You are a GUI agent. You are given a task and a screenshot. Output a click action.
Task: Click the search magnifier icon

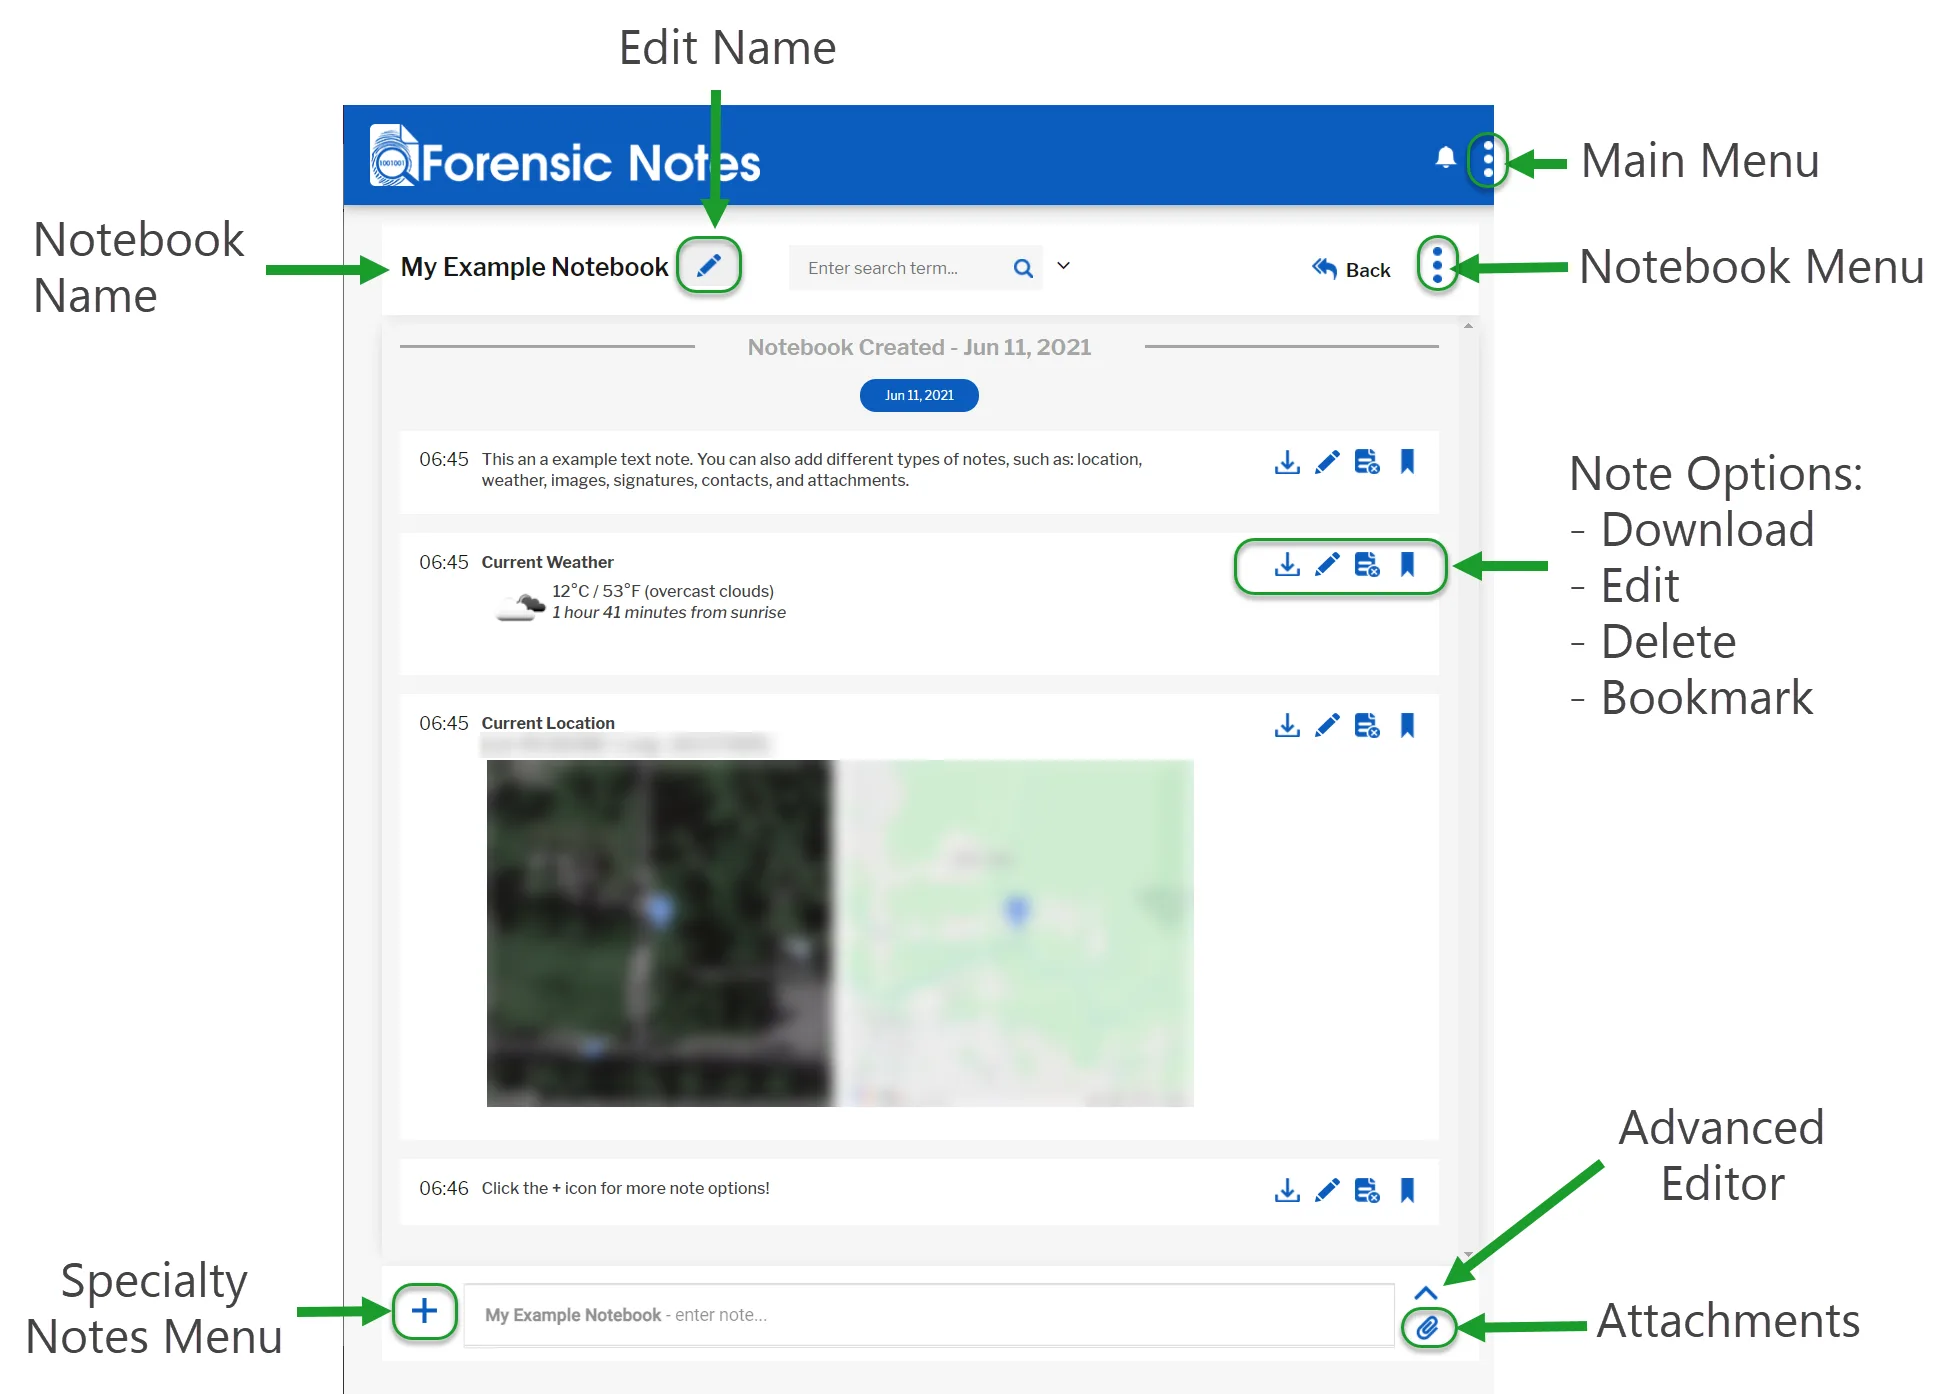1023,268
